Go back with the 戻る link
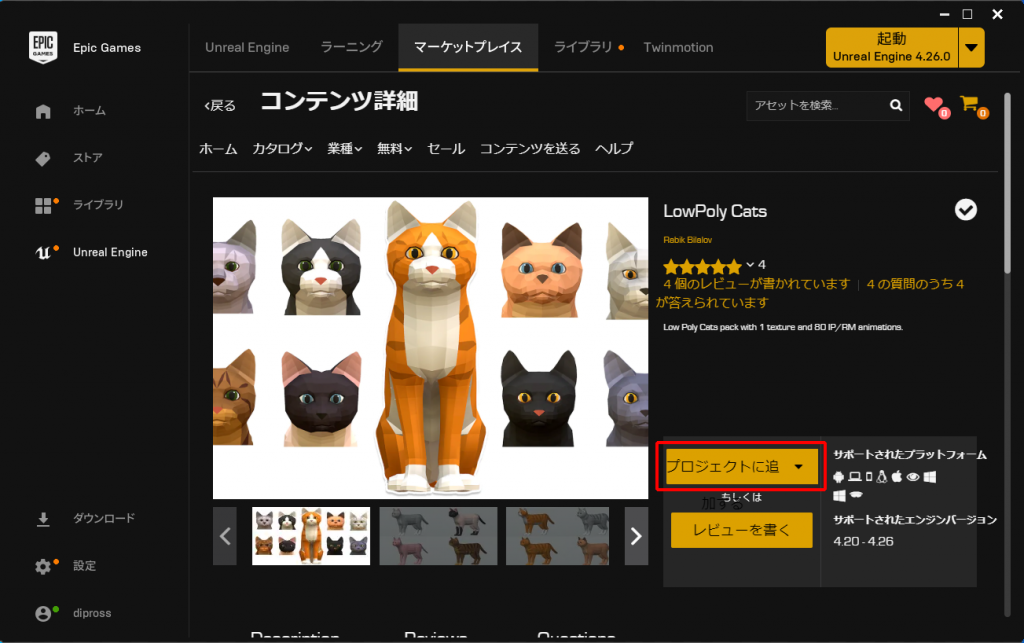 tap(219, 106)
